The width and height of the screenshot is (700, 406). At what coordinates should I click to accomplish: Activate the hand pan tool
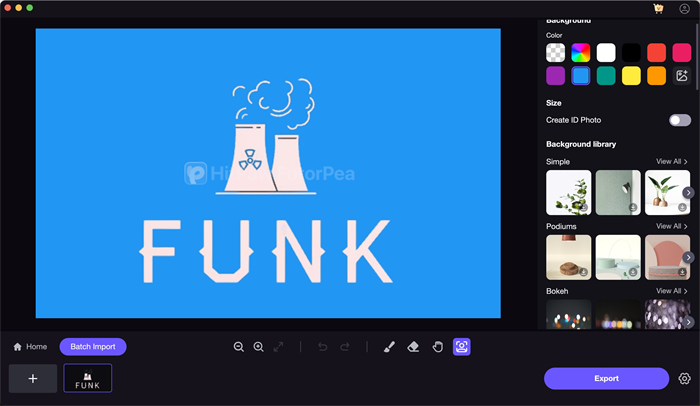(x=437, y=347)
